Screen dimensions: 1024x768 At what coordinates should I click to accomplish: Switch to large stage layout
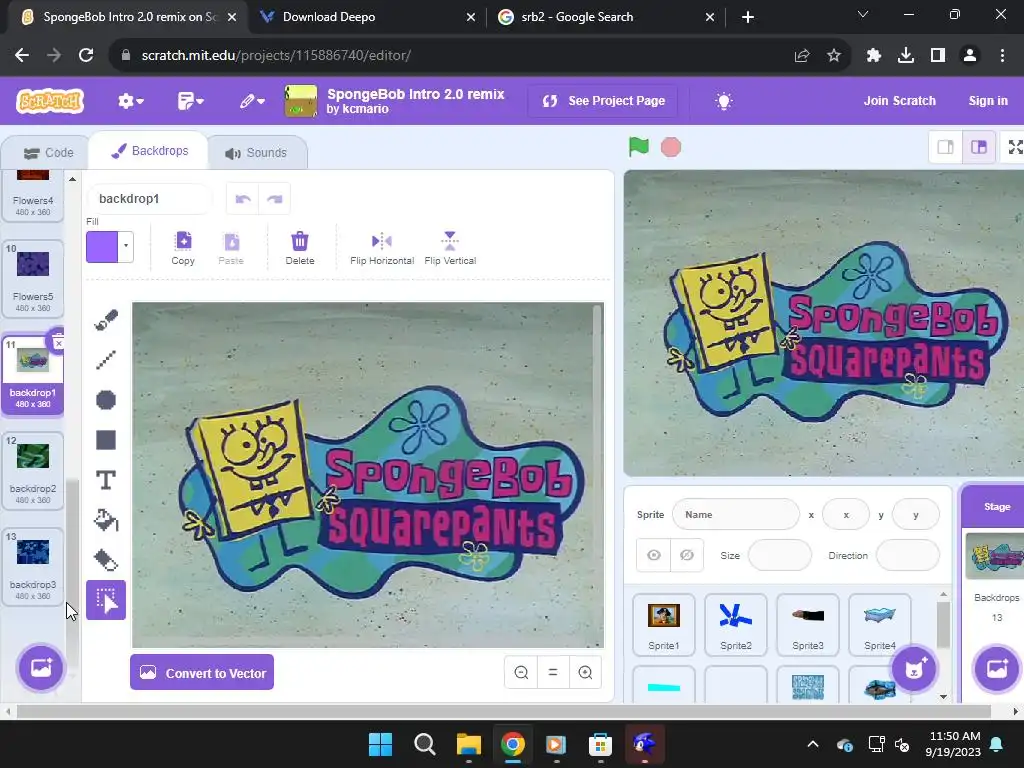[x=978, y=147]
